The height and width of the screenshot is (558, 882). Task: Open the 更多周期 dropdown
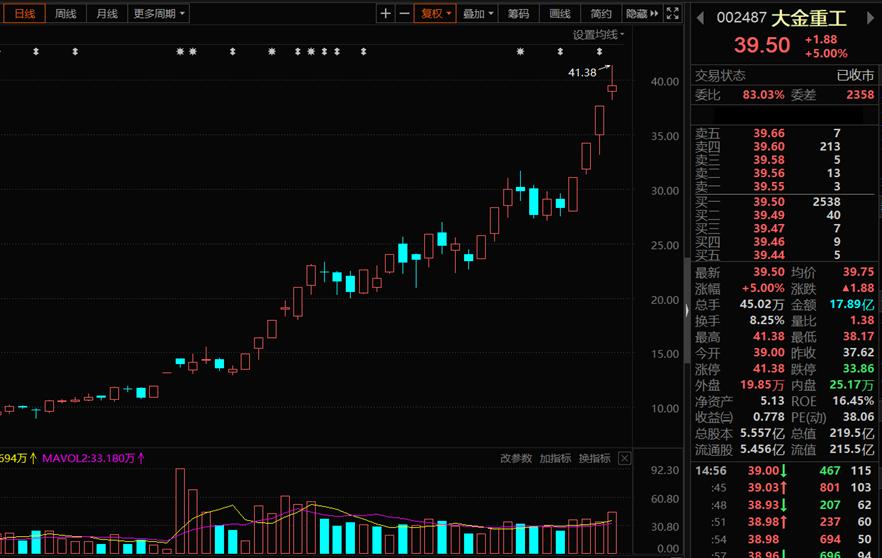point(159,14)
